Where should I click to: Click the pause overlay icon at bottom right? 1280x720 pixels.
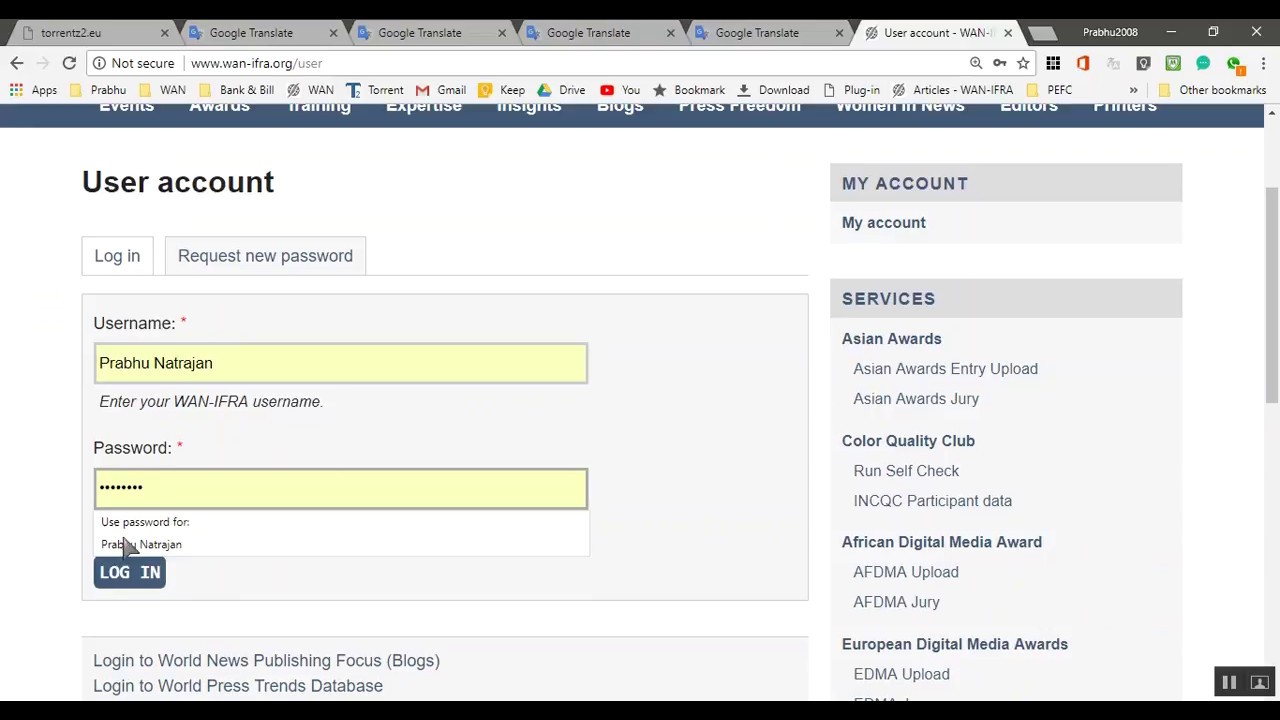click(x=1229, y=683)
